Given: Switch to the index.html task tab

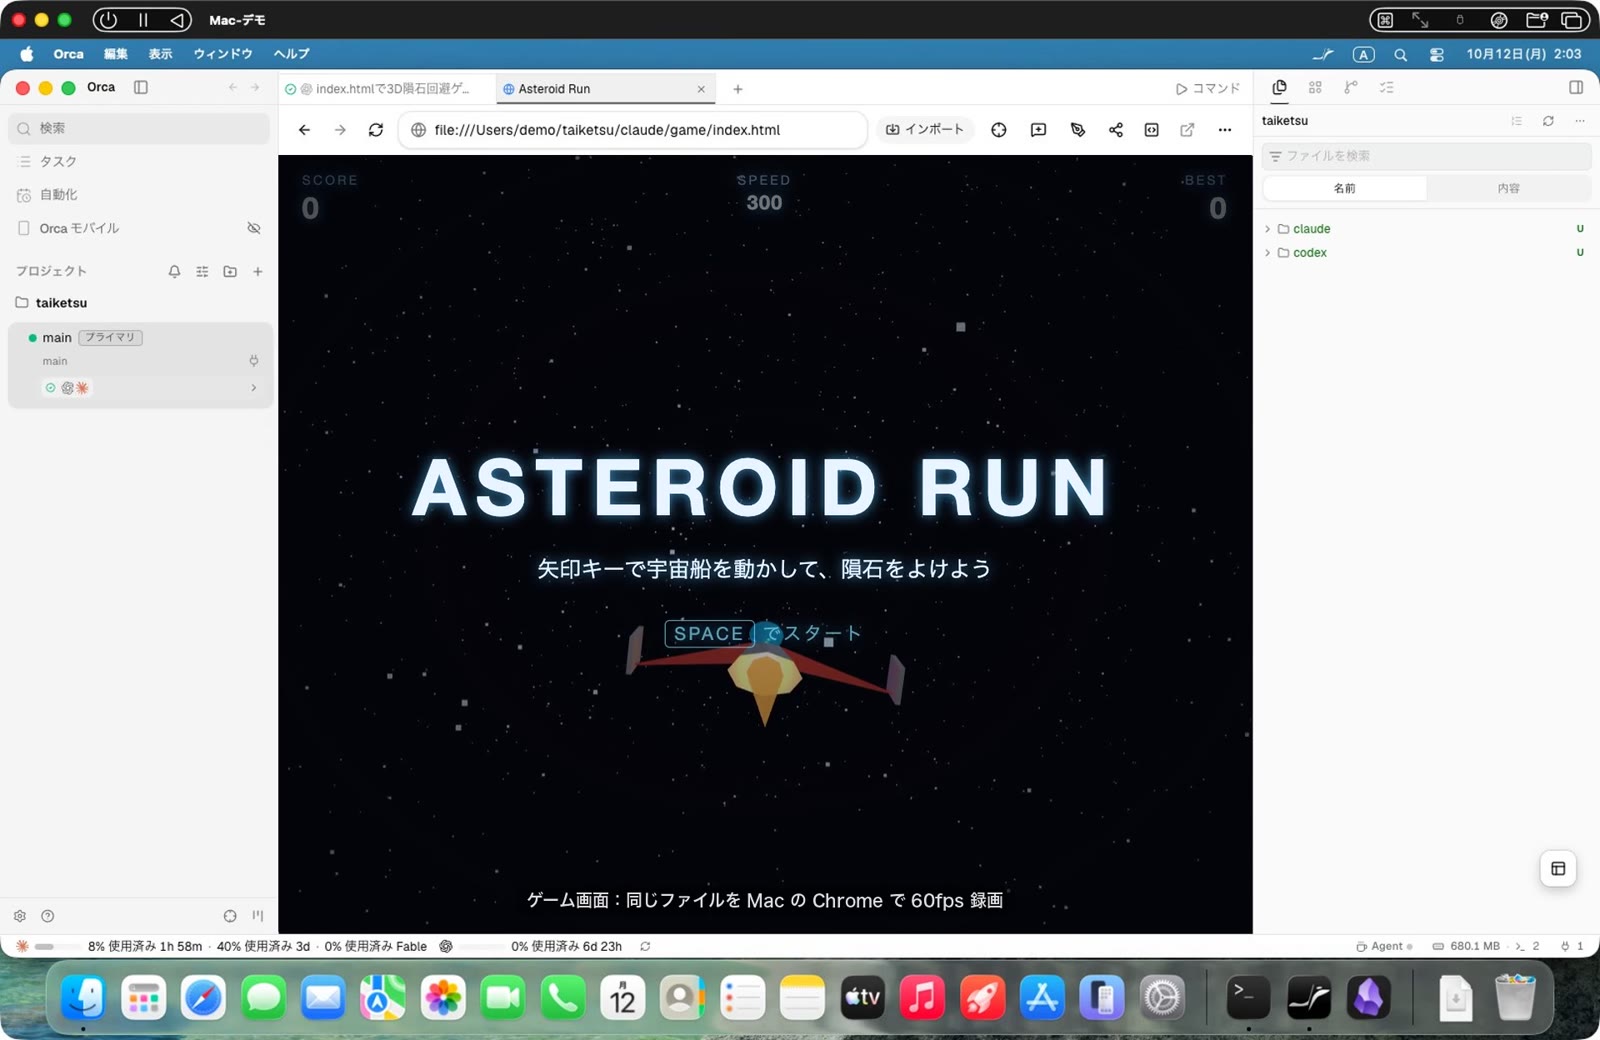Looking at the screenshot, I should point(387,89).
